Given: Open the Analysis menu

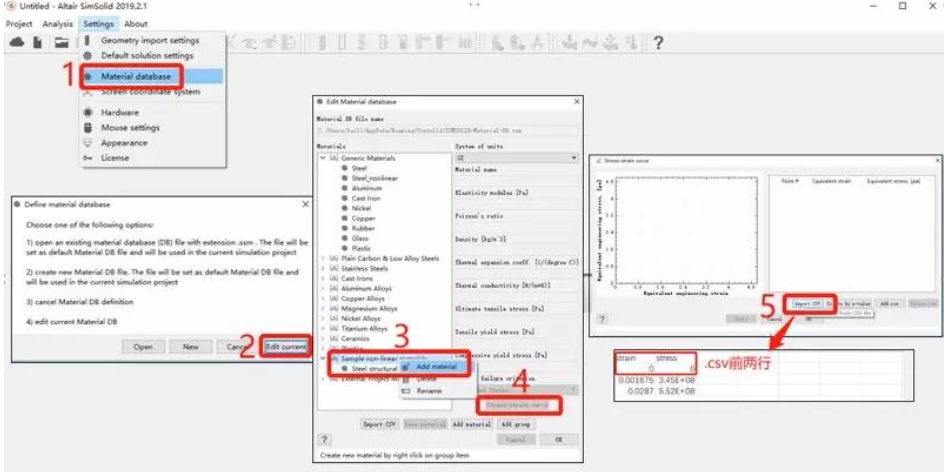Looking at the screenshot, I should (x=58, y=24).
